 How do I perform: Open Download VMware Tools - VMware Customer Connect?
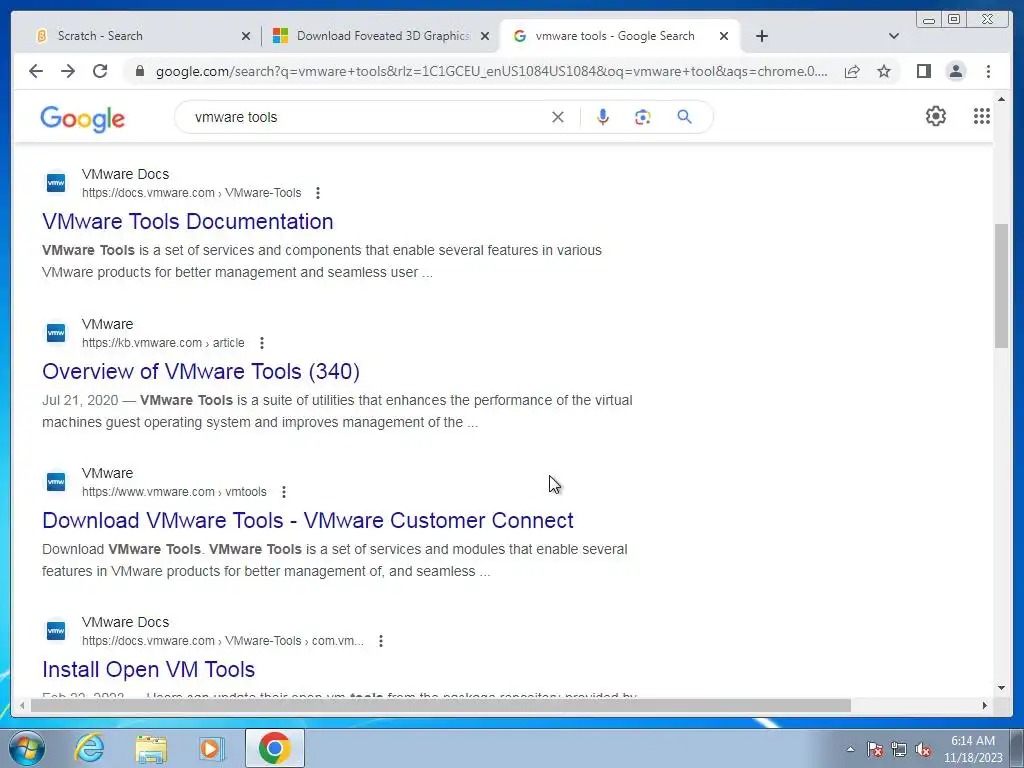point(308,520)
